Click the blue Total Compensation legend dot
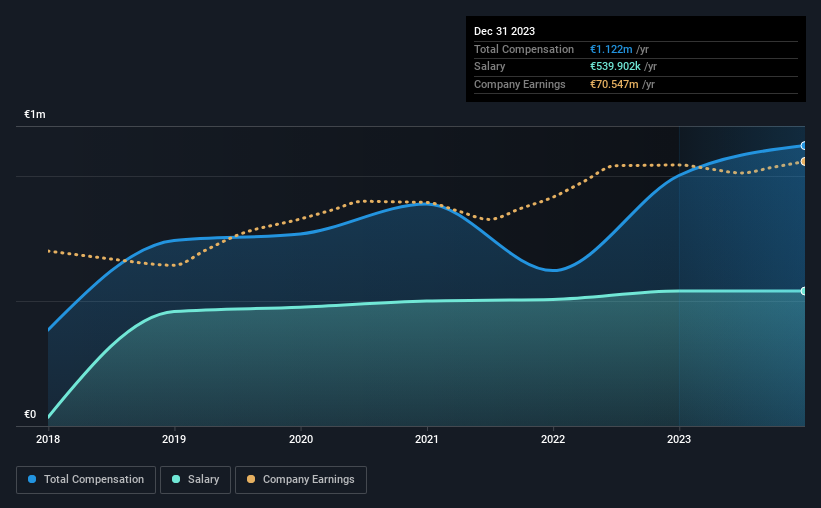Screen dimensions: 821x508 tap(32, 479)
